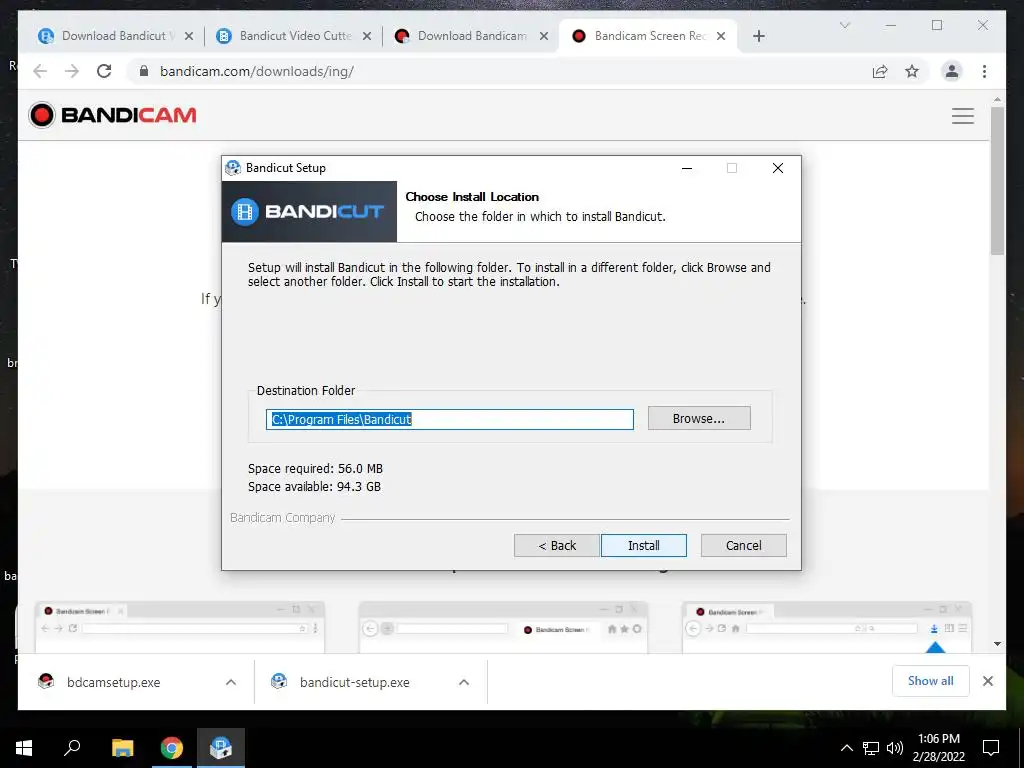Click the Bandicam logo on the page
Screen dimensions: 1024x768
112,115
